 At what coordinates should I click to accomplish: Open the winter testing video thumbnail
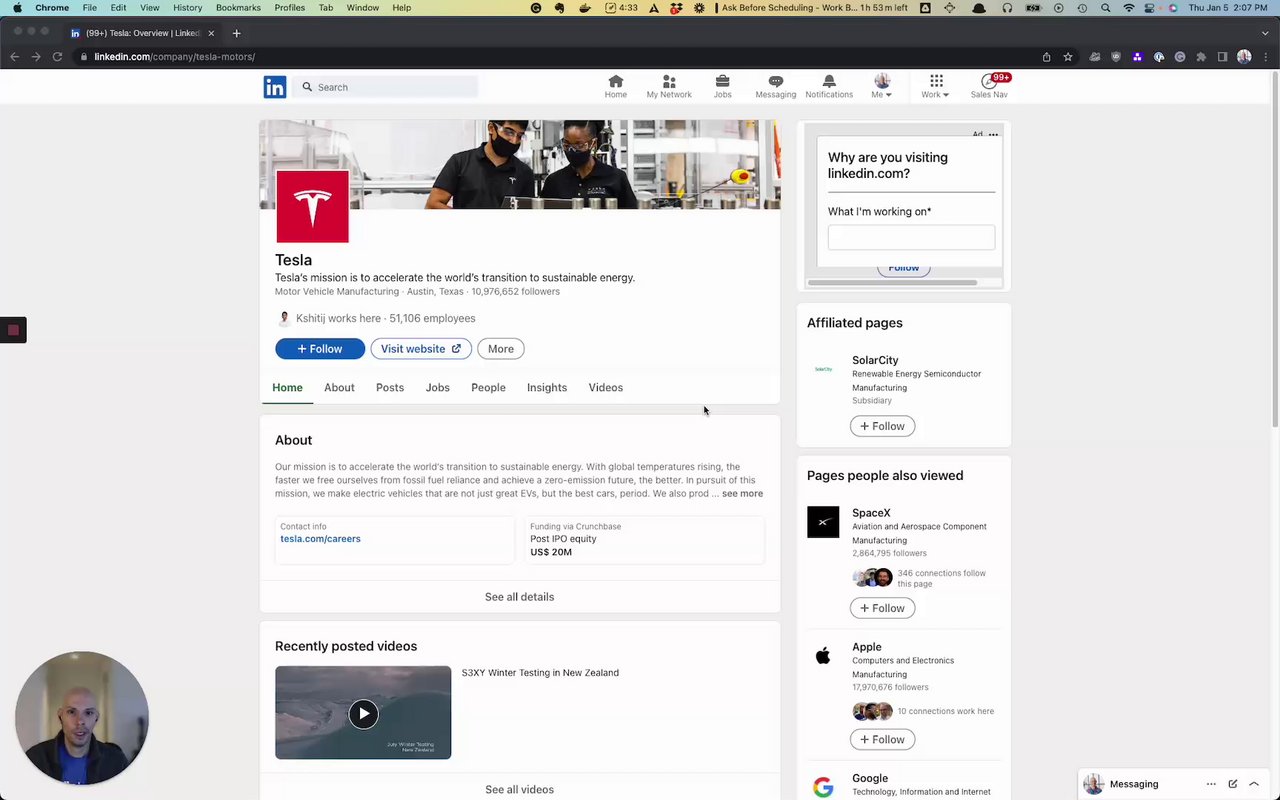pyautogui.click(x=363, y=713)
